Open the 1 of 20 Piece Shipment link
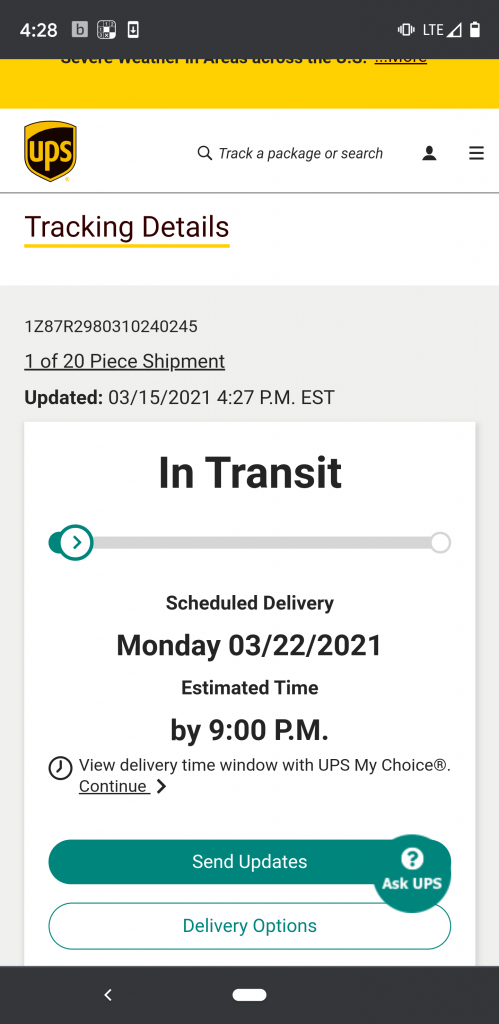 point(125,361)
